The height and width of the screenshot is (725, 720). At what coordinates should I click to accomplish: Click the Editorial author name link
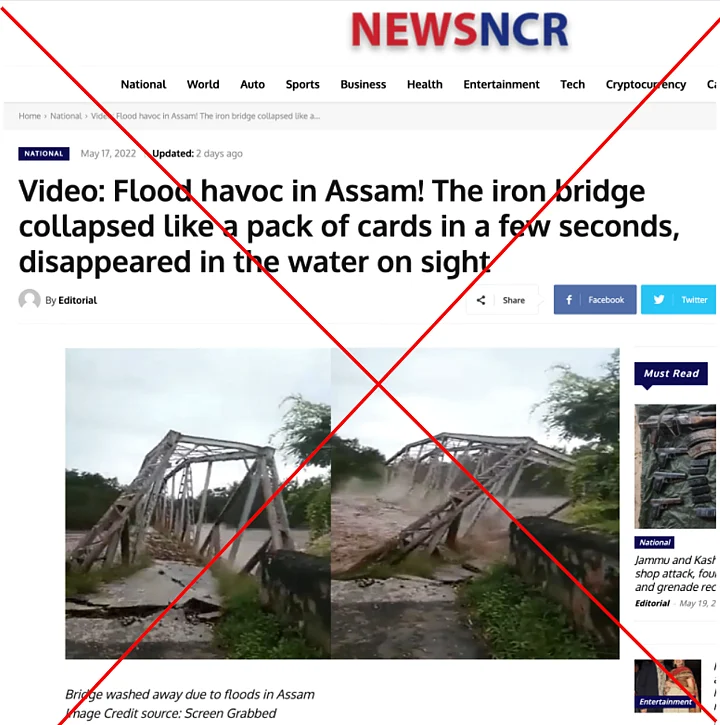tap(78, 300)
